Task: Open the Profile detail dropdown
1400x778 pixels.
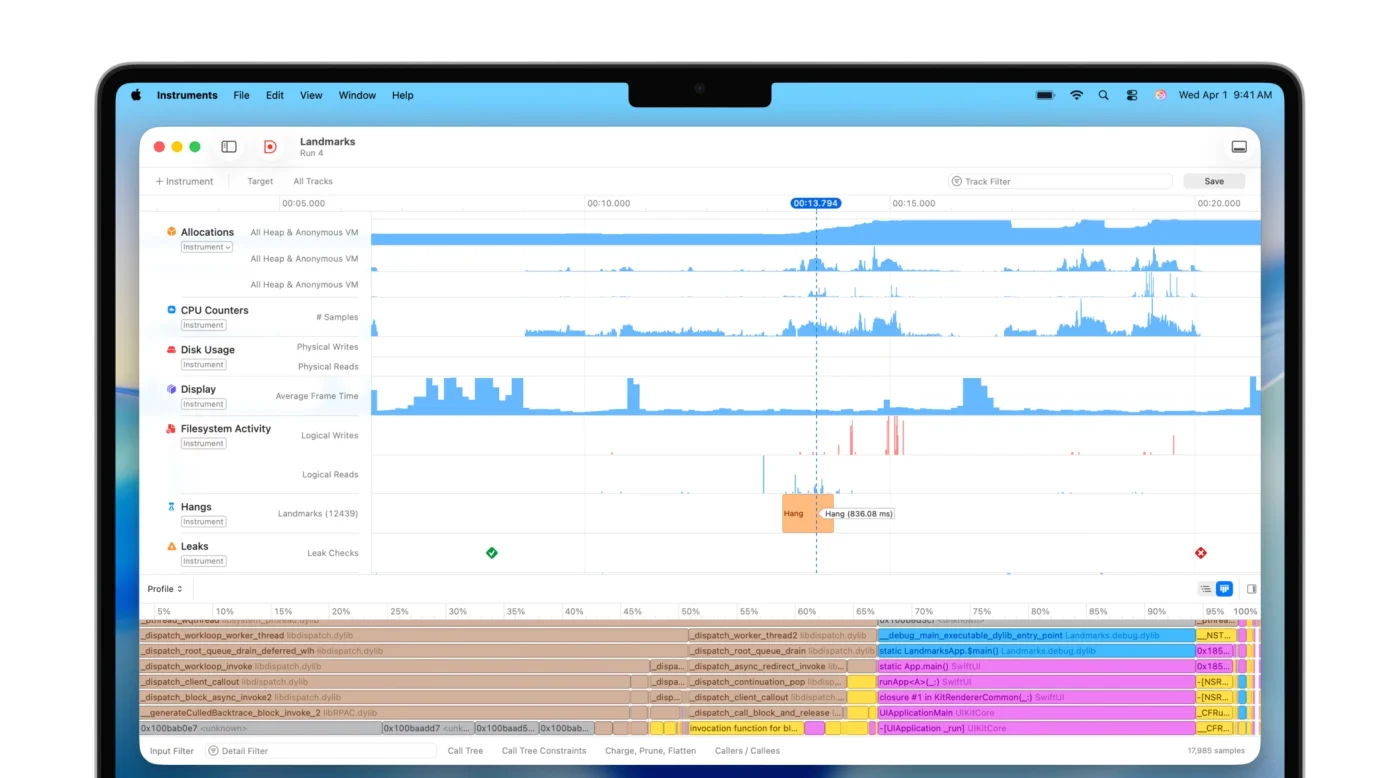Action: 165,589
